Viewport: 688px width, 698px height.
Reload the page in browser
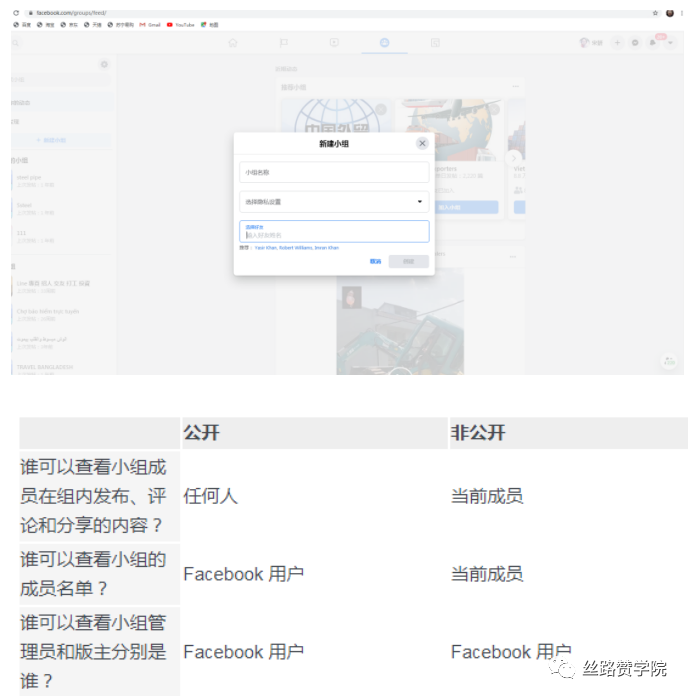[x=16, y=13]
